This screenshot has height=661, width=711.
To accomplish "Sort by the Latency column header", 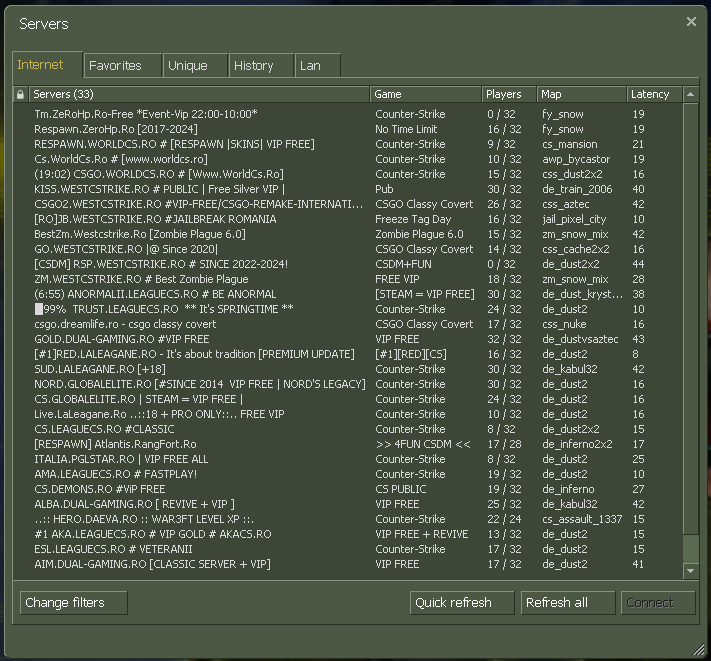I will point(654,94).
